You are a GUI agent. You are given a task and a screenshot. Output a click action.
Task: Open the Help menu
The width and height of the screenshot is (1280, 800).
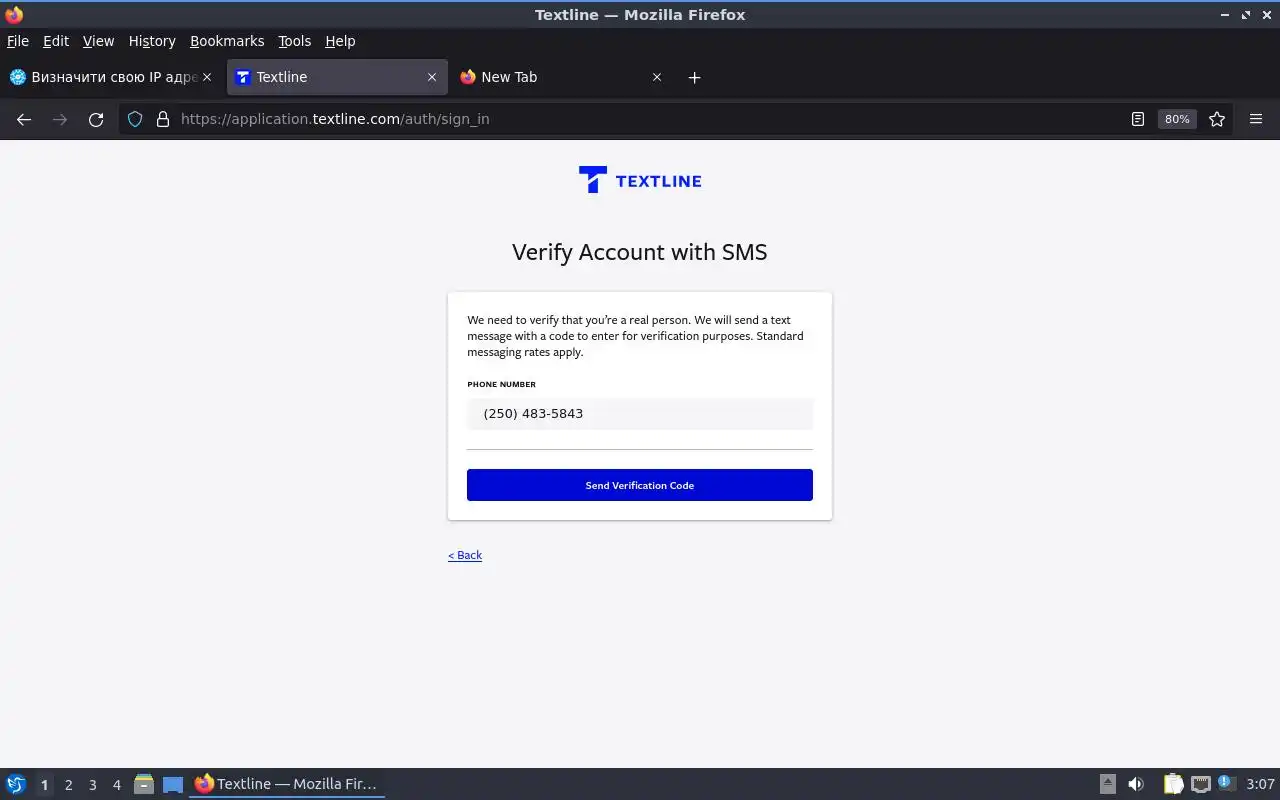[x=340, y=41]
